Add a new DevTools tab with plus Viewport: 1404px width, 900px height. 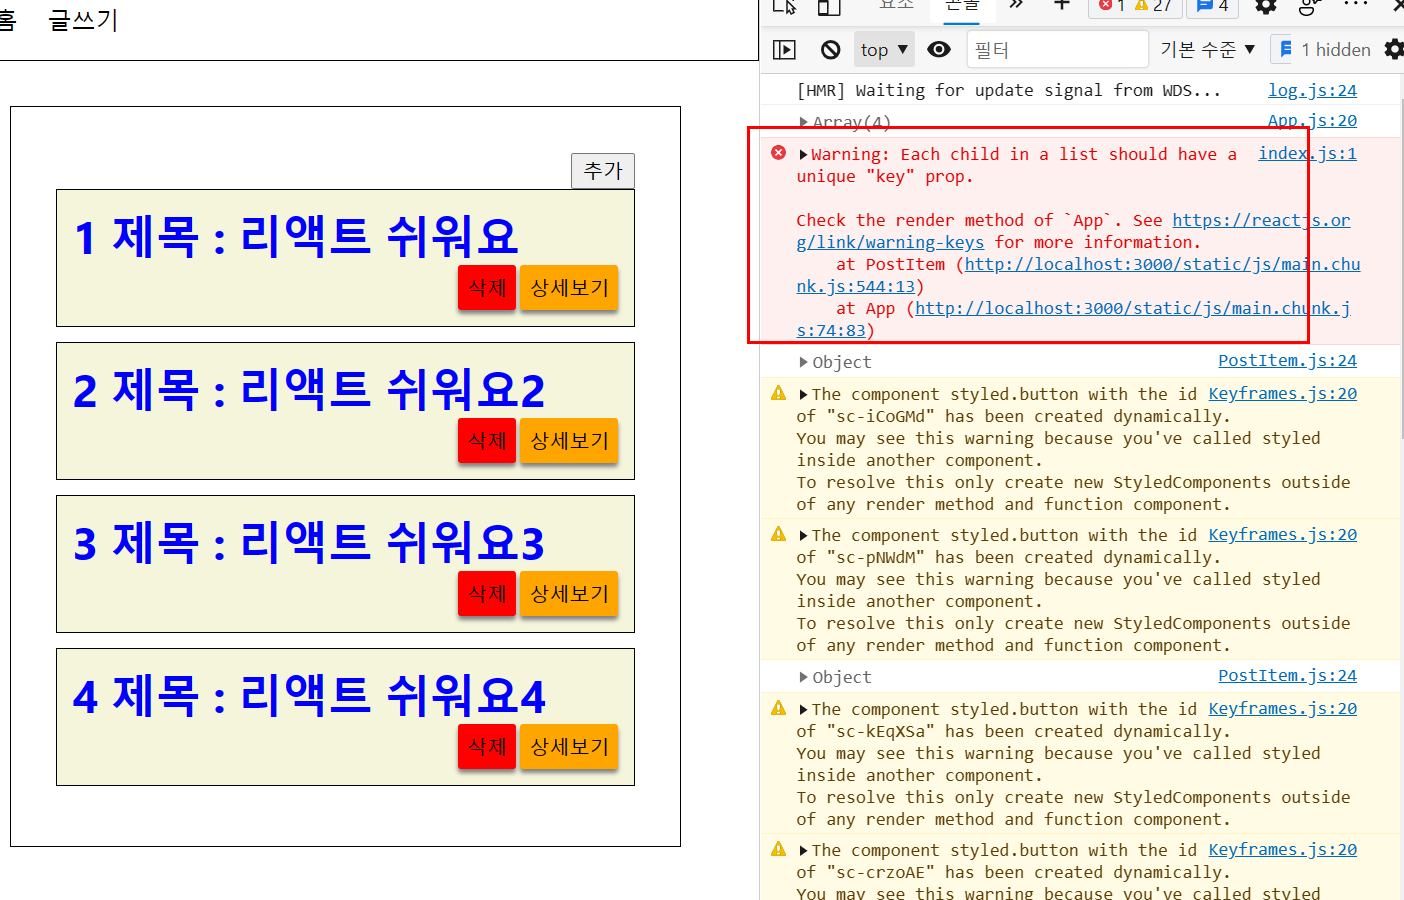1062,5
